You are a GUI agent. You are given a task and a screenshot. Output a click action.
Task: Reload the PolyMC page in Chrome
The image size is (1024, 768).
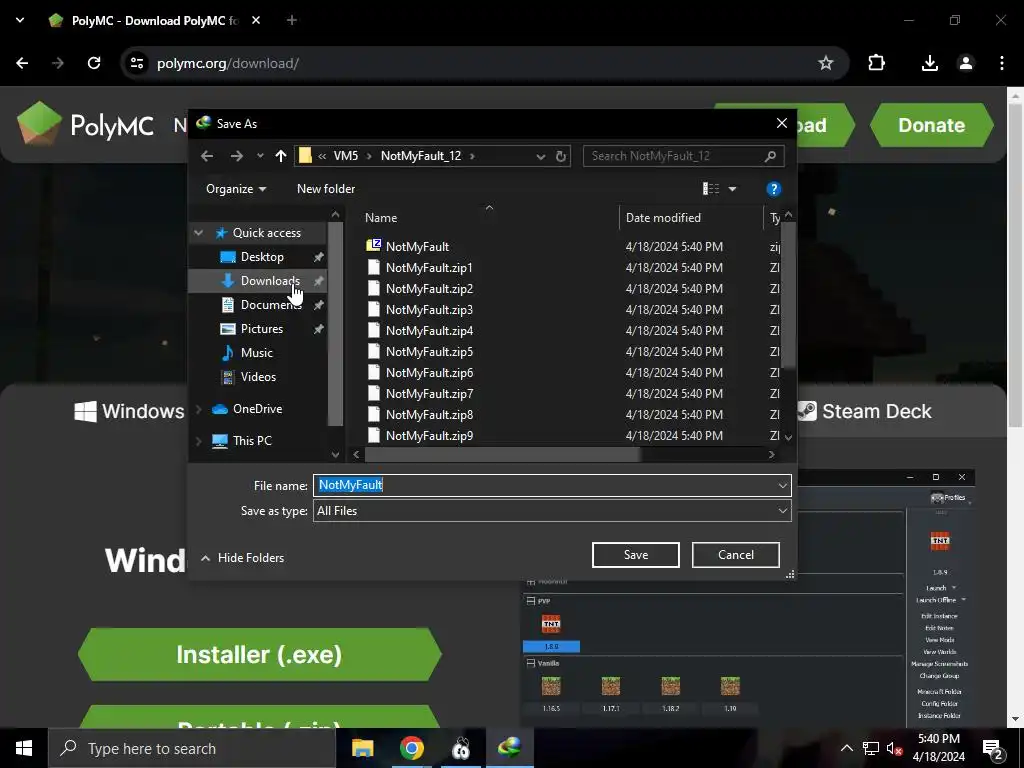94,63
